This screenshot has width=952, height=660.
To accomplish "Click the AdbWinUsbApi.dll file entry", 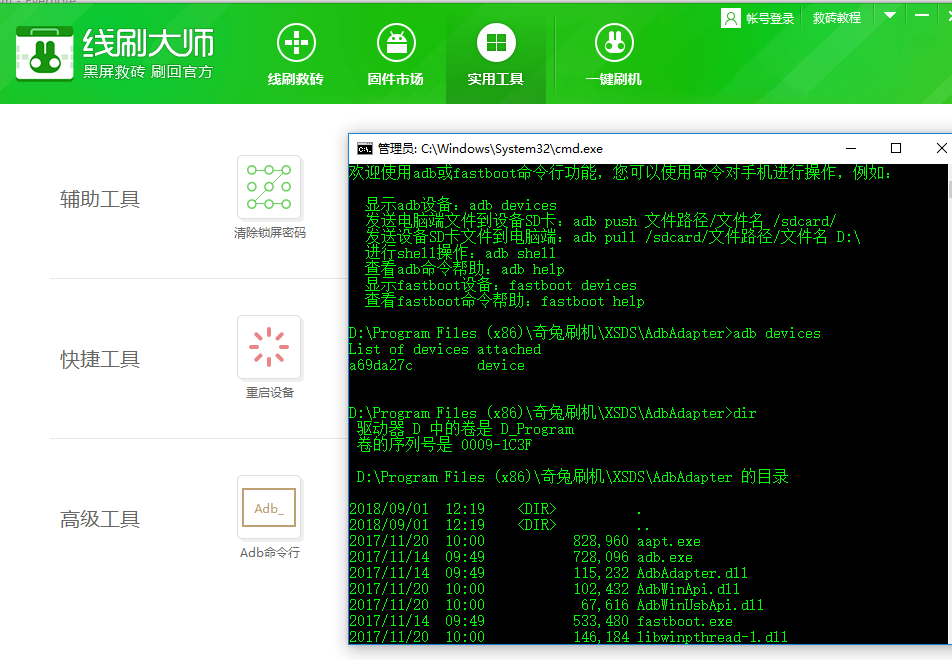I will coord(700,605).
